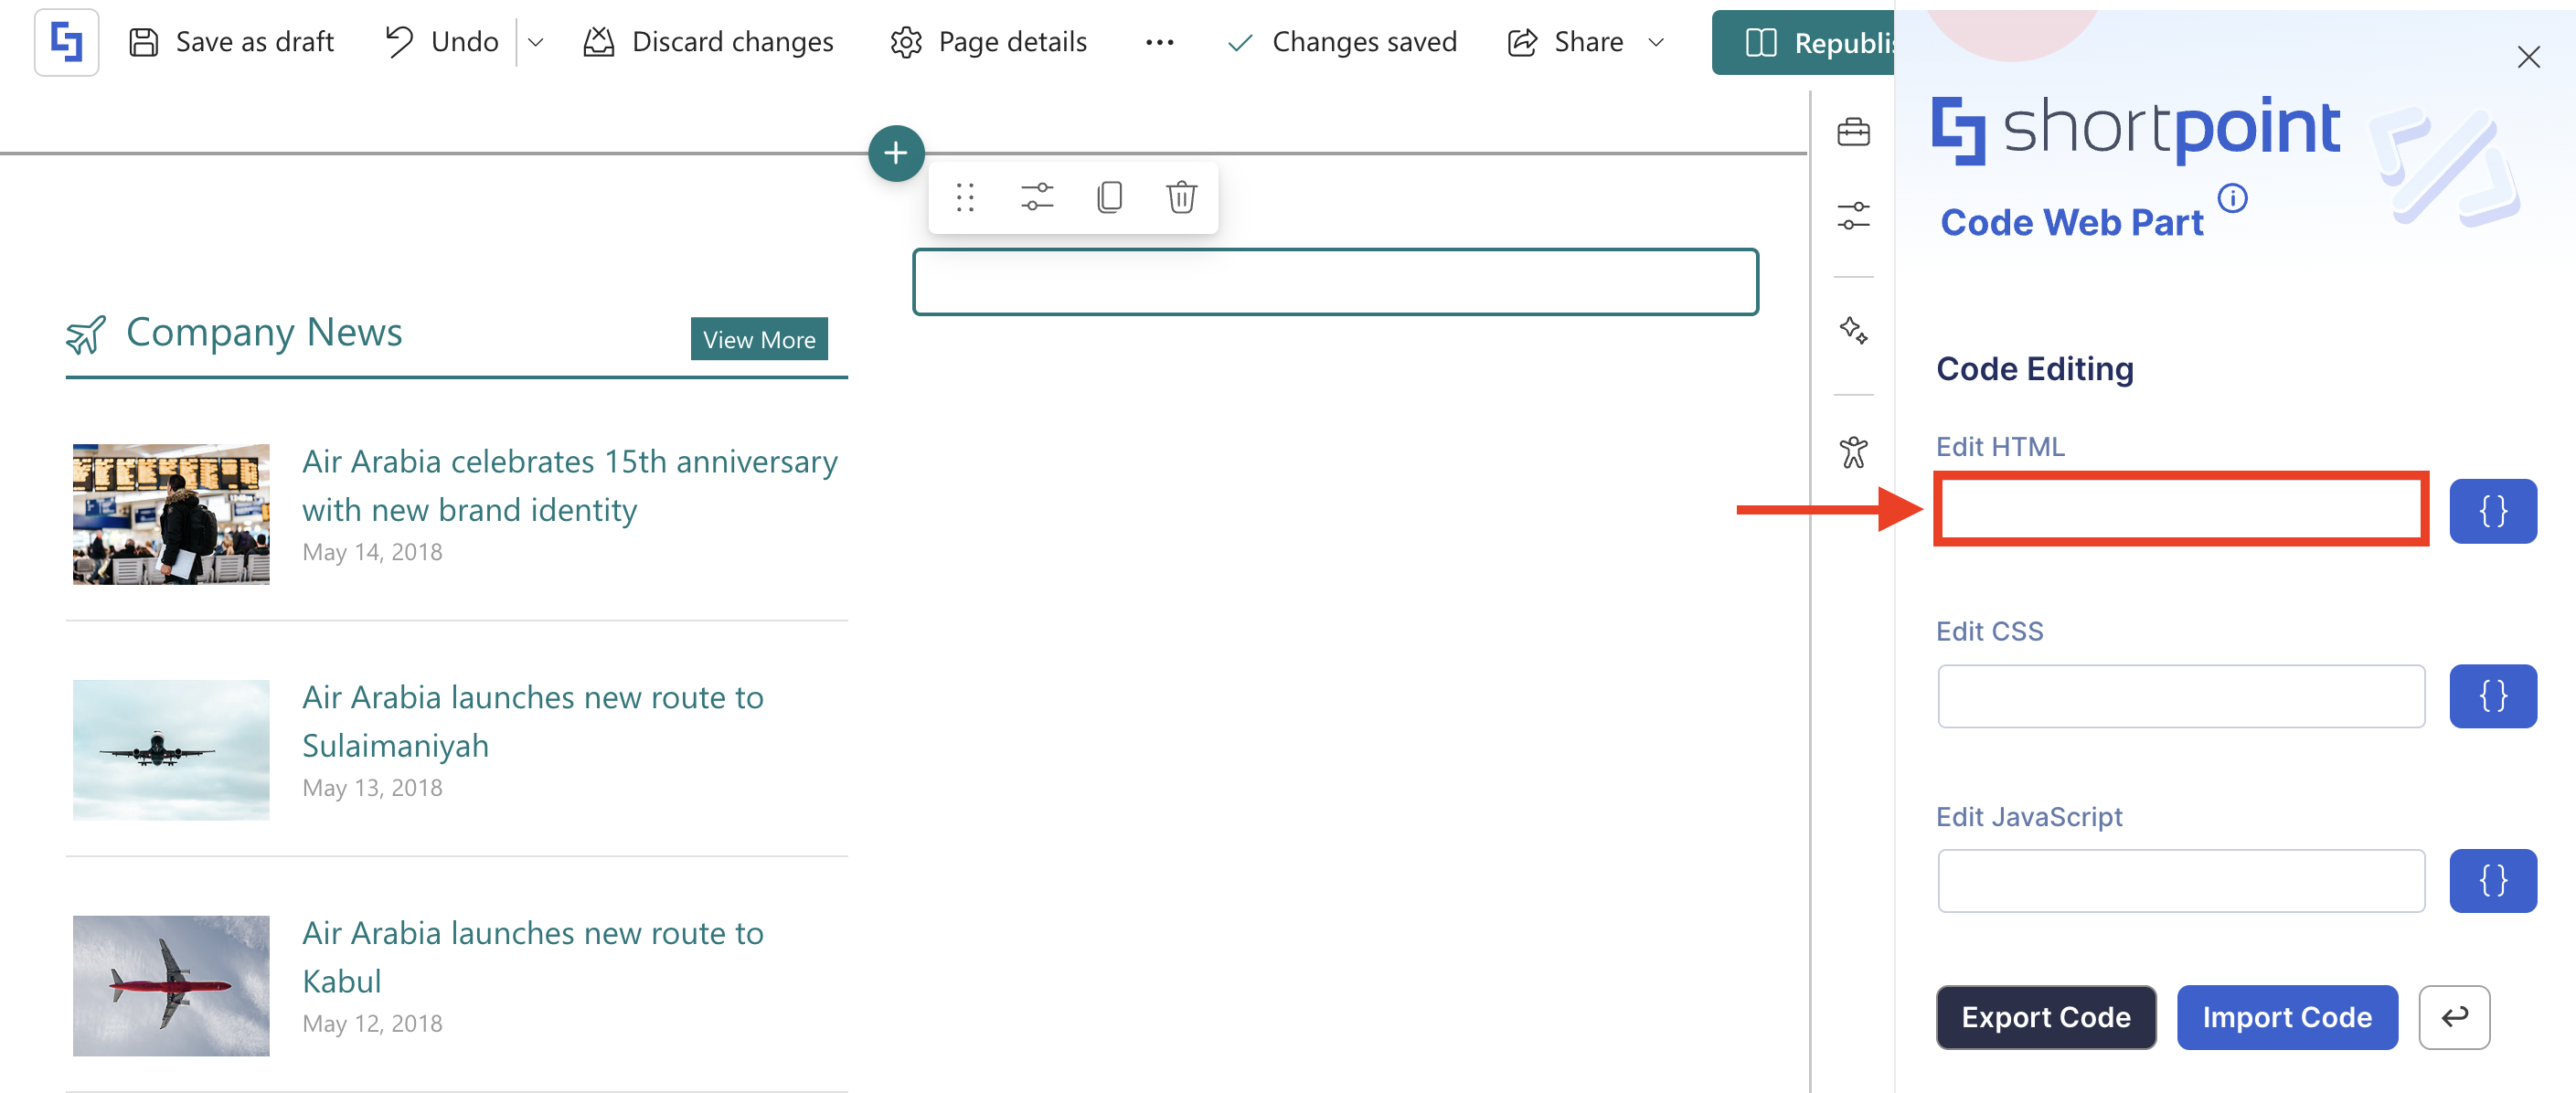Image resolution: width=2576 pixels, height=1093 pixels.
Task: Delete the web part with trash icon
Action: point(1181,197)
